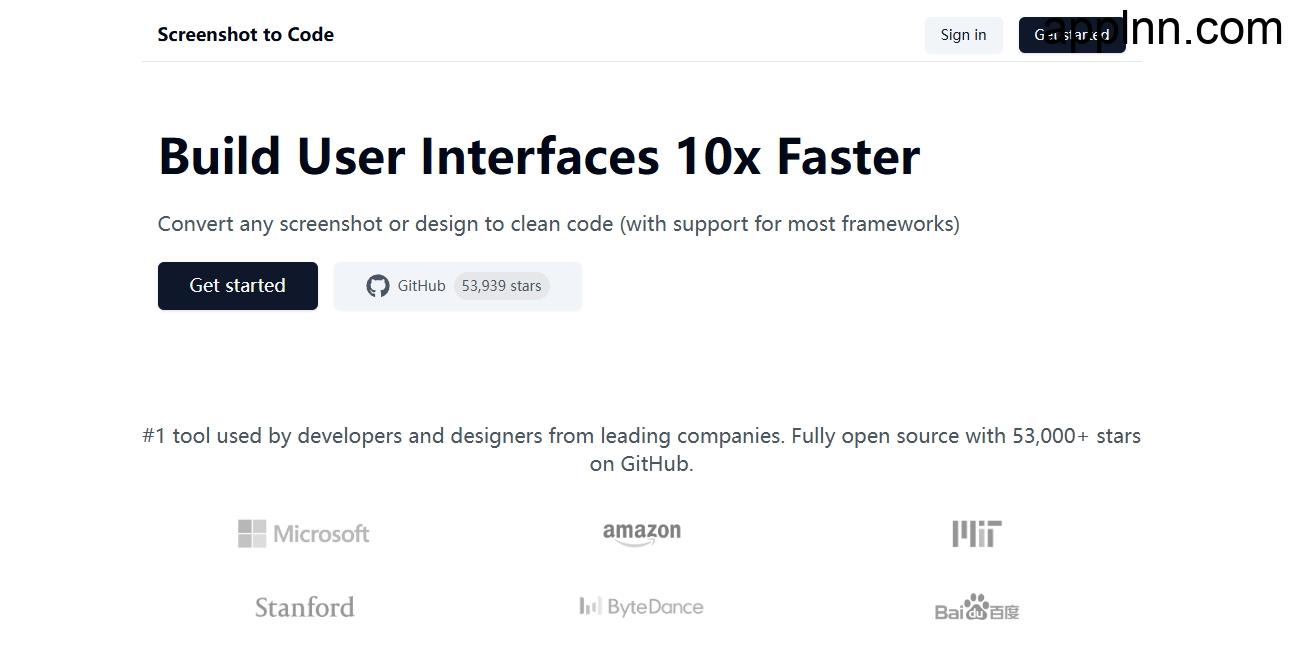The width and height of the screenshot is (1292, 657).
Task: Click the headline Build User Interfaces 10x Faster
Action: tap(539, 156)
